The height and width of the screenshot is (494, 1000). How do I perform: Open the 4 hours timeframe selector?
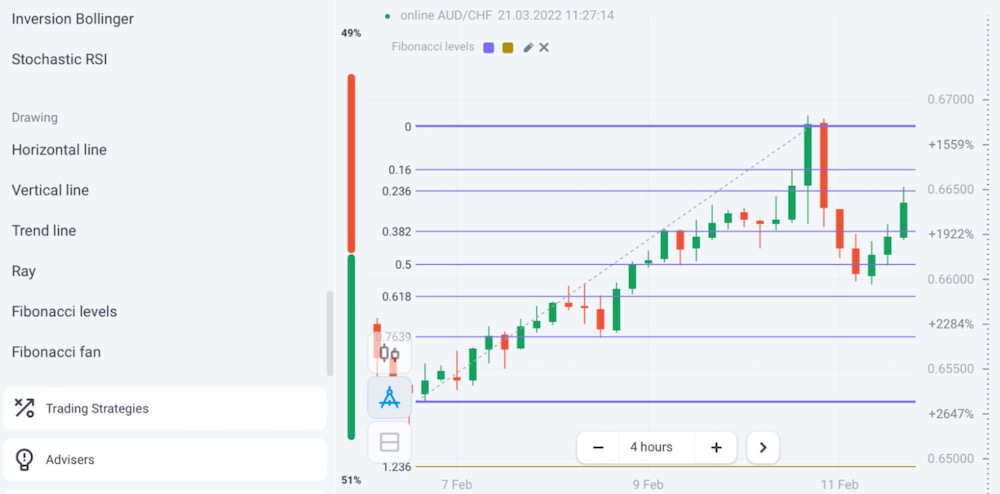pyautogui.click(x=651, y=447)
